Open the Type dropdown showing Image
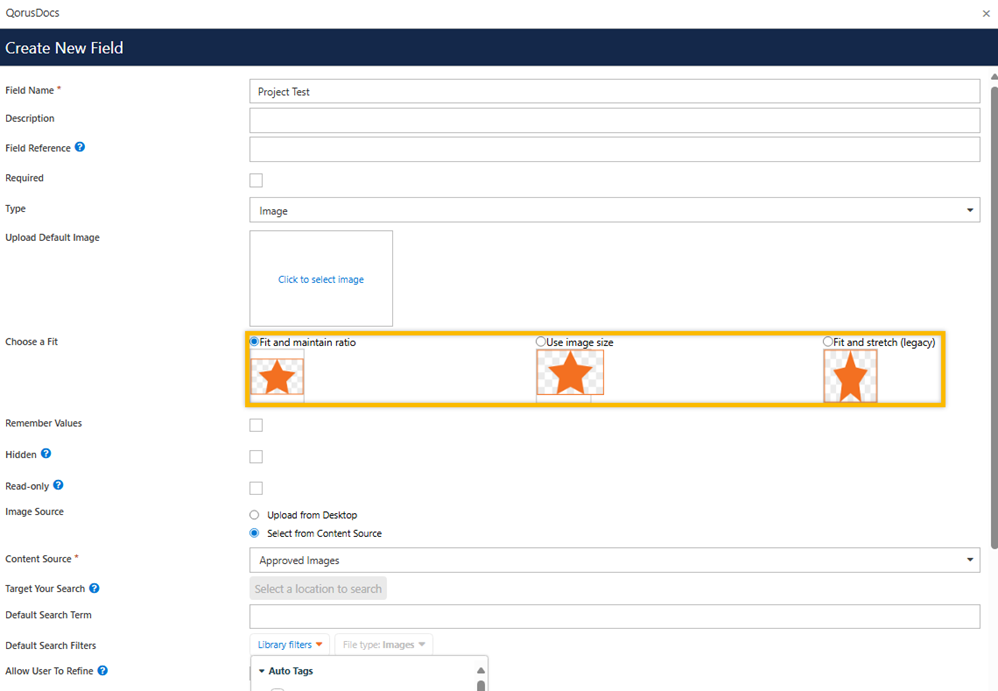Screen dimensions: 998x691 click(614, 211)
